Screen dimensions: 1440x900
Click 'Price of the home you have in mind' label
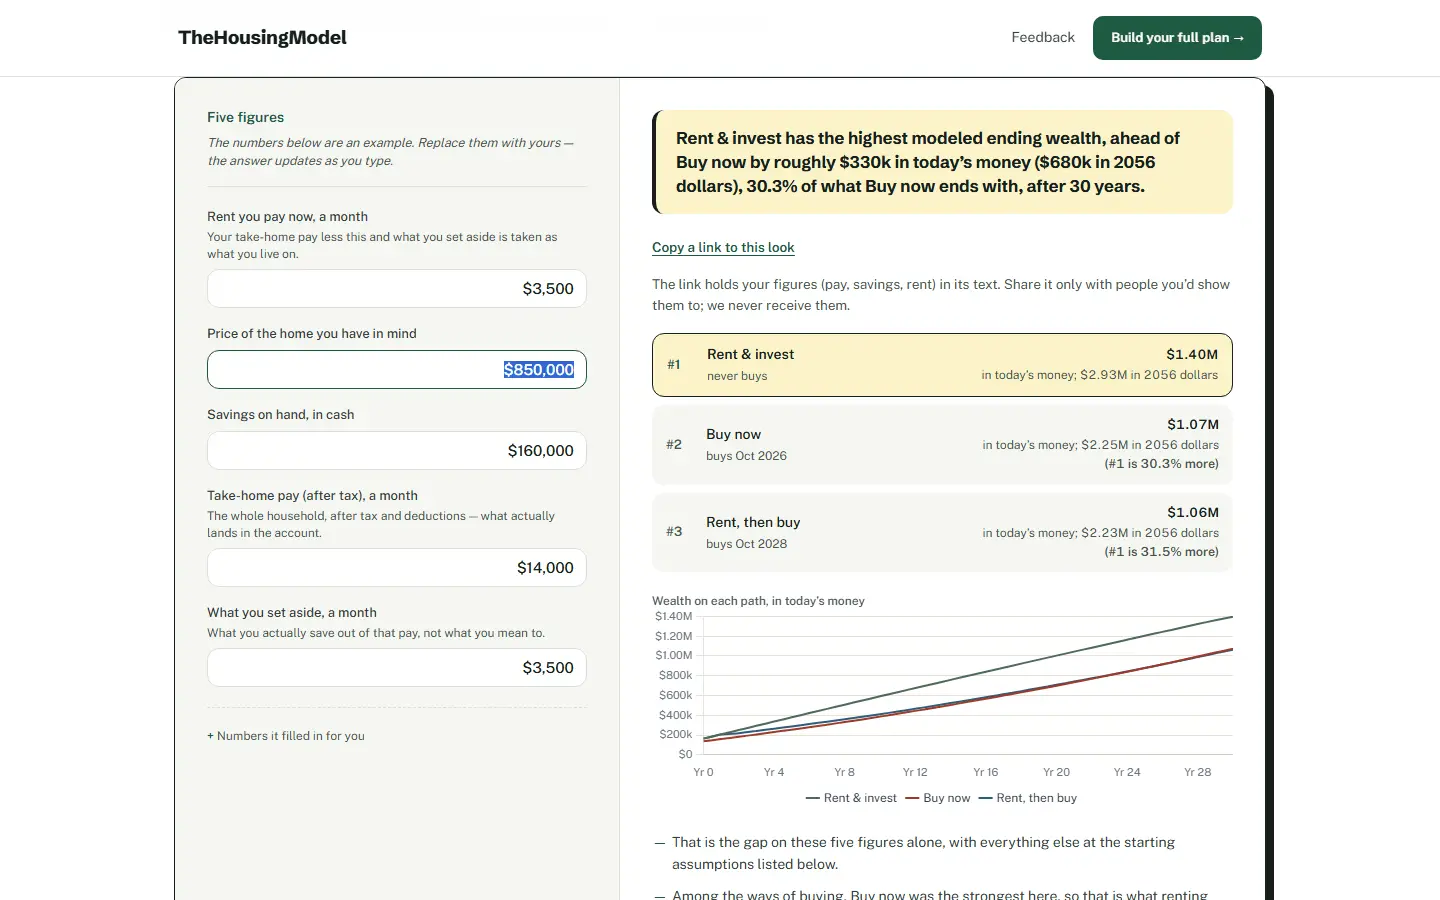coord(312,334)
